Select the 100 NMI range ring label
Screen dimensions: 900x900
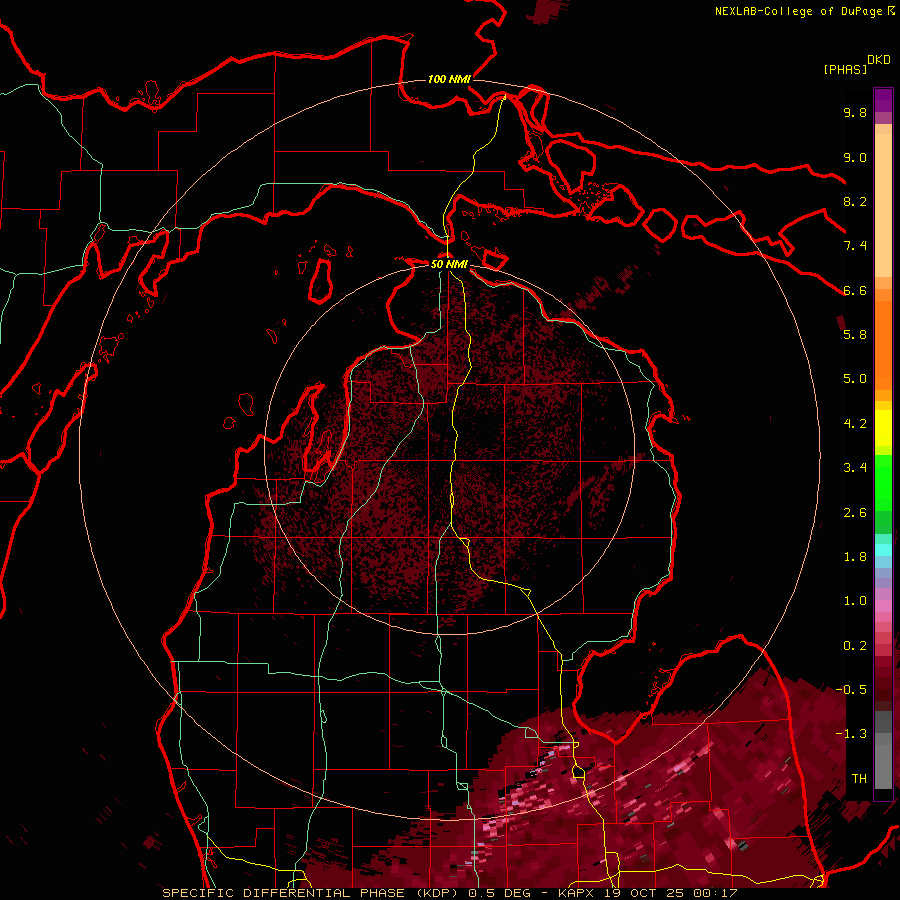click(x=449, y=79)
